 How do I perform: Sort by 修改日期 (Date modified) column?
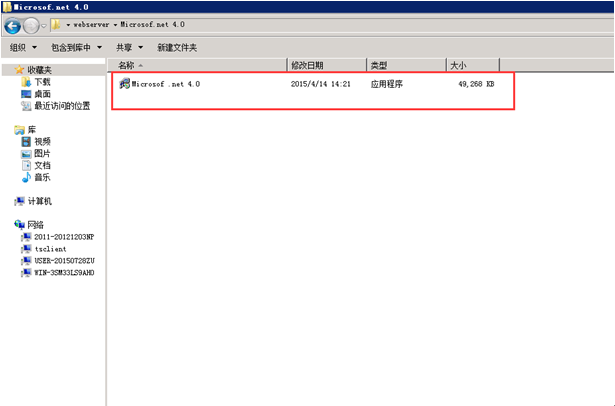(x=307, y=65)
